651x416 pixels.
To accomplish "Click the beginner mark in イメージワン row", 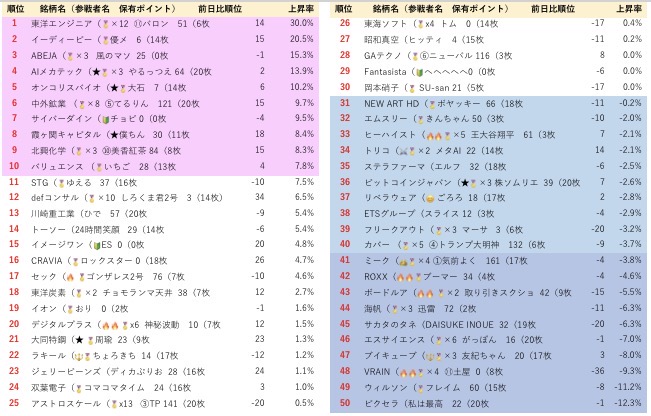I will (98, 245).
